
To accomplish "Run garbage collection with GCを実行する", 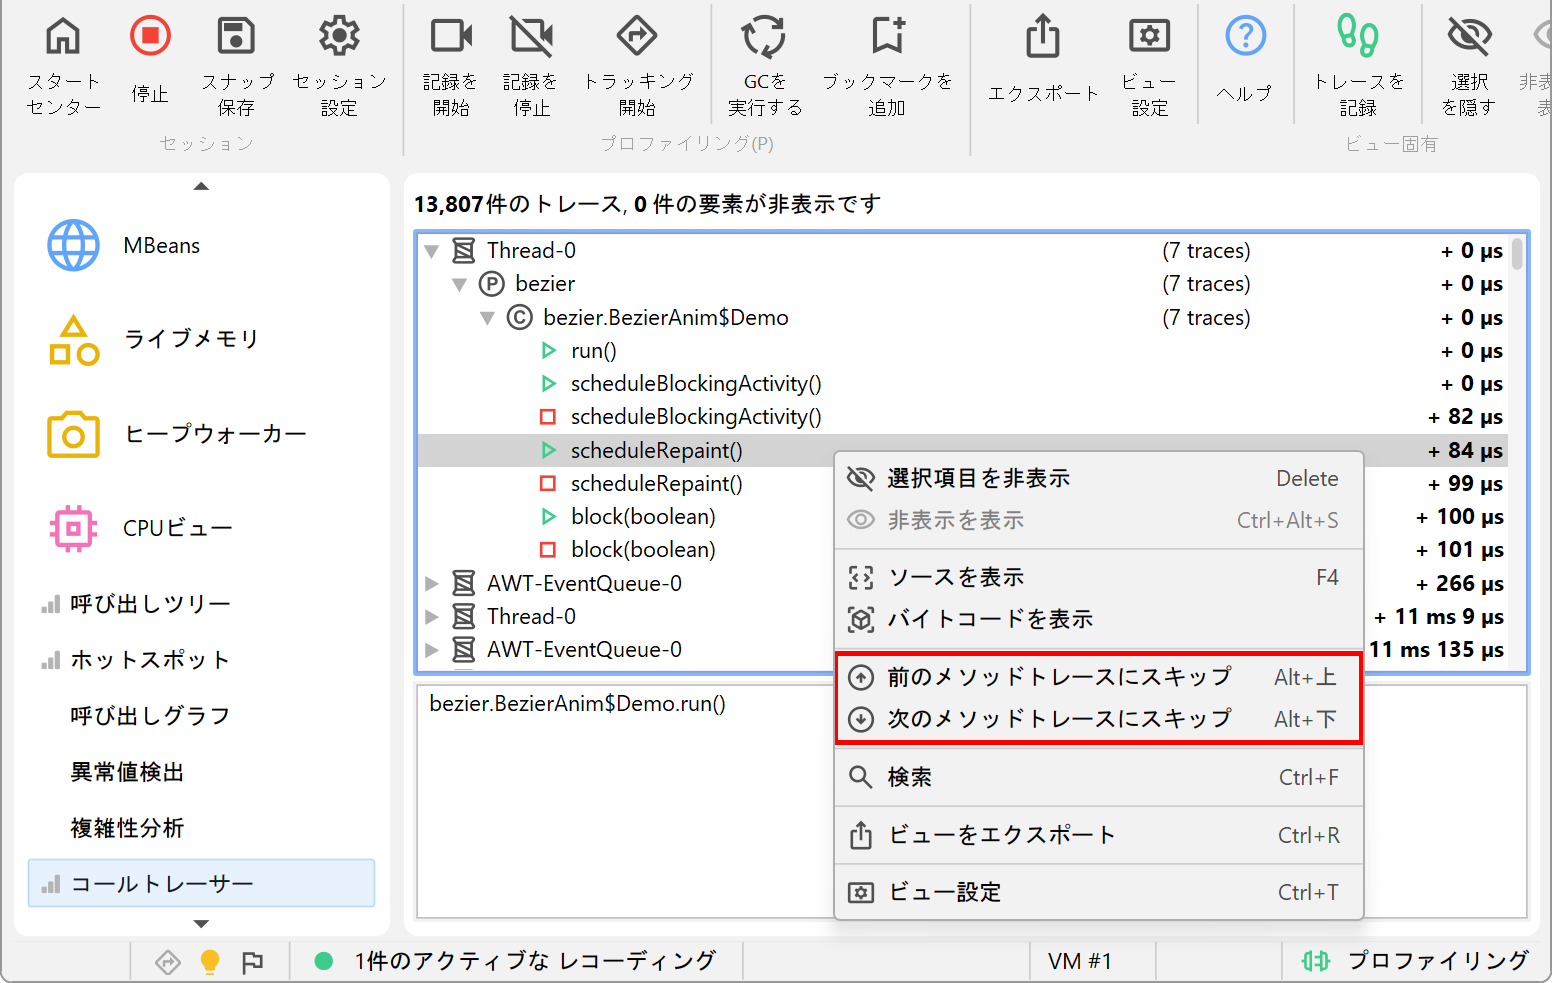I will [x=764, y=38].
